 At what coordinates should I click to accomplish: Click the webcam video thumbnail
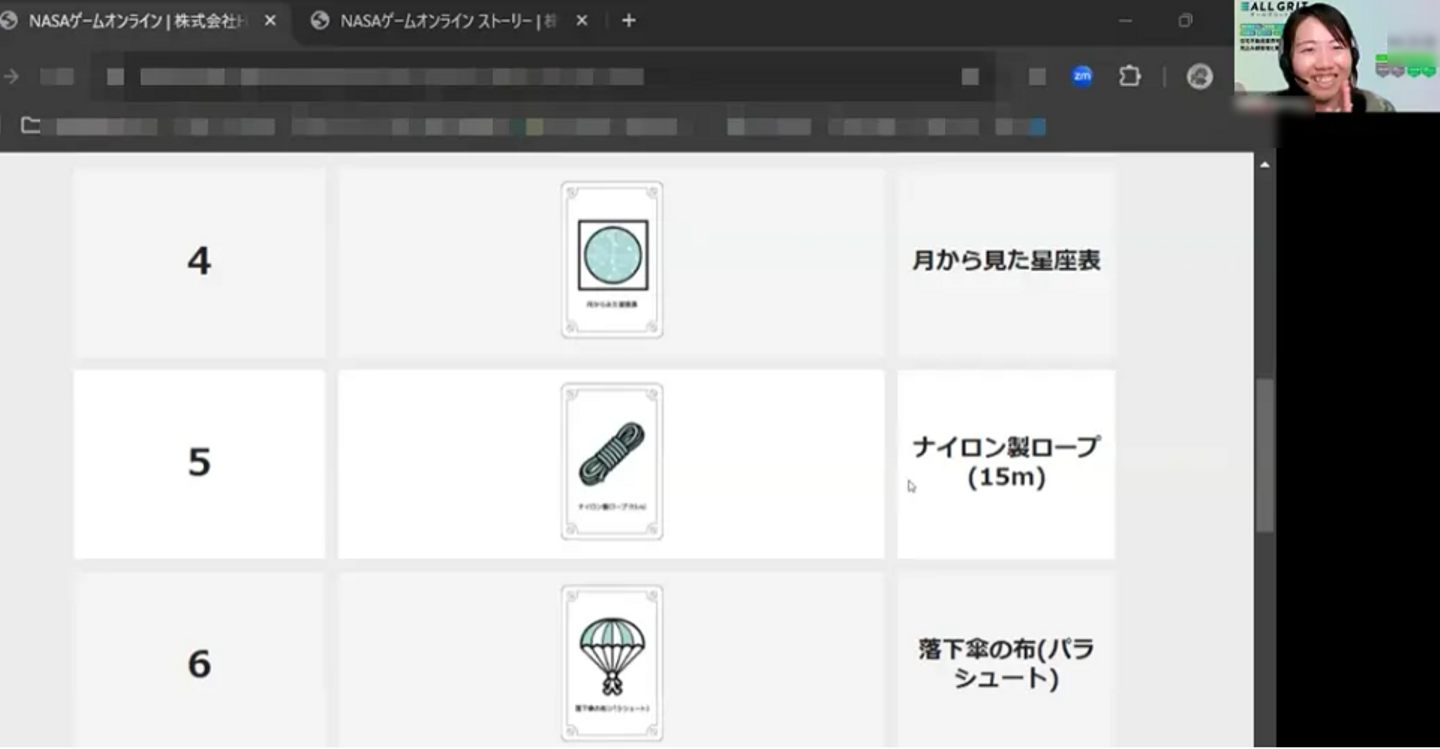tap(1337, 56)
